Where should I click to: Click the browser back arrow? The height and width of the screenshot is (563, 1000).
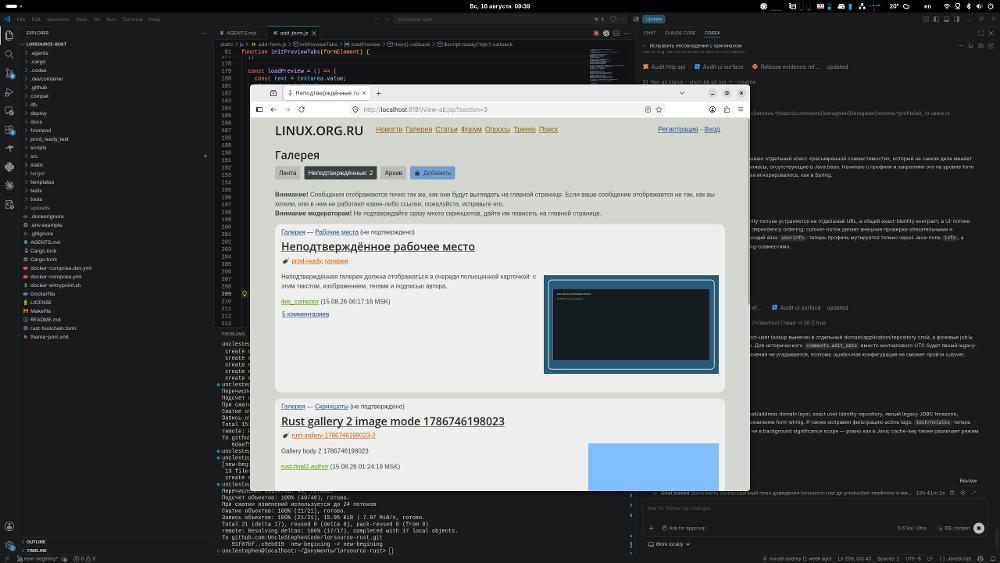(274, 110)
